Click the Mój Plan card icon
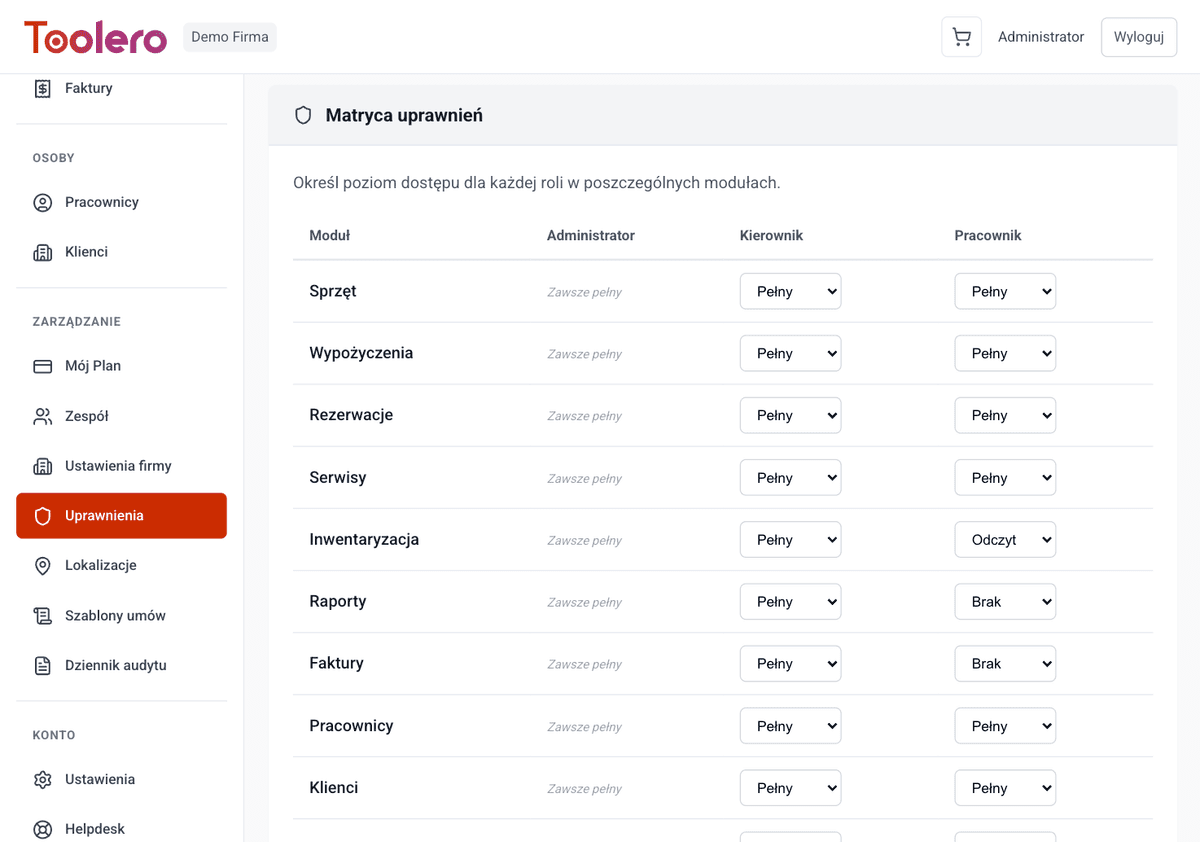Image resolution: width=1200 pixels, height=842 pixels. (42, 366)
